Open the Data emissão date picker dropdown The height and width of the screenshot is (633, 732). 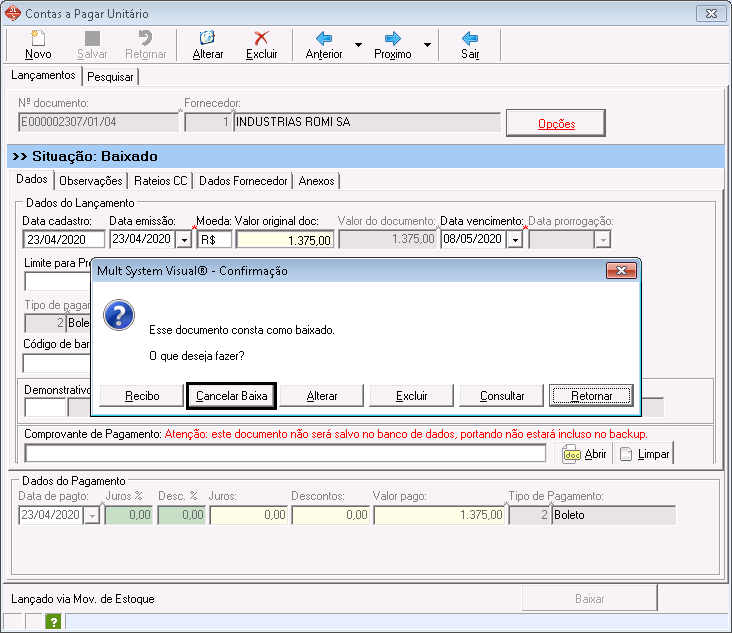pos(183,240)
